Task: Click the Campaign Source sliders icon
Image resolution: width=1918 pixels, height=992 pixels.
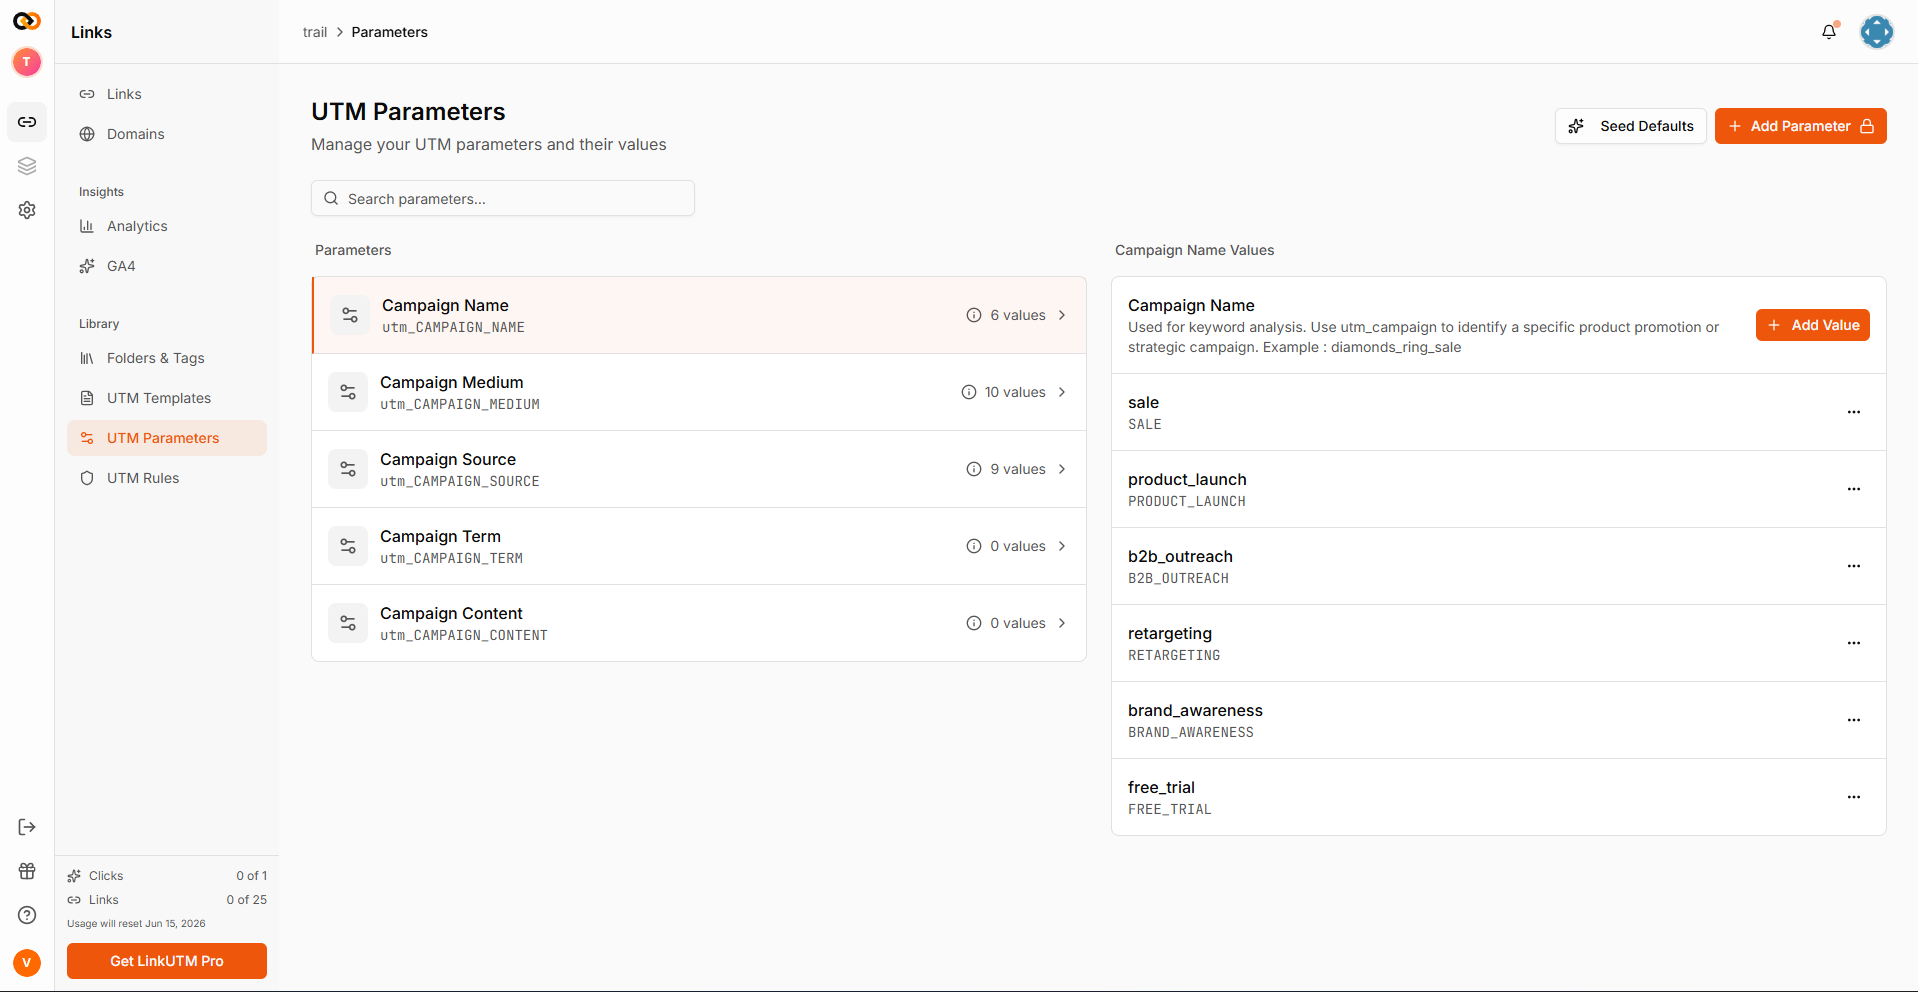Action: [x=348, y=469]
